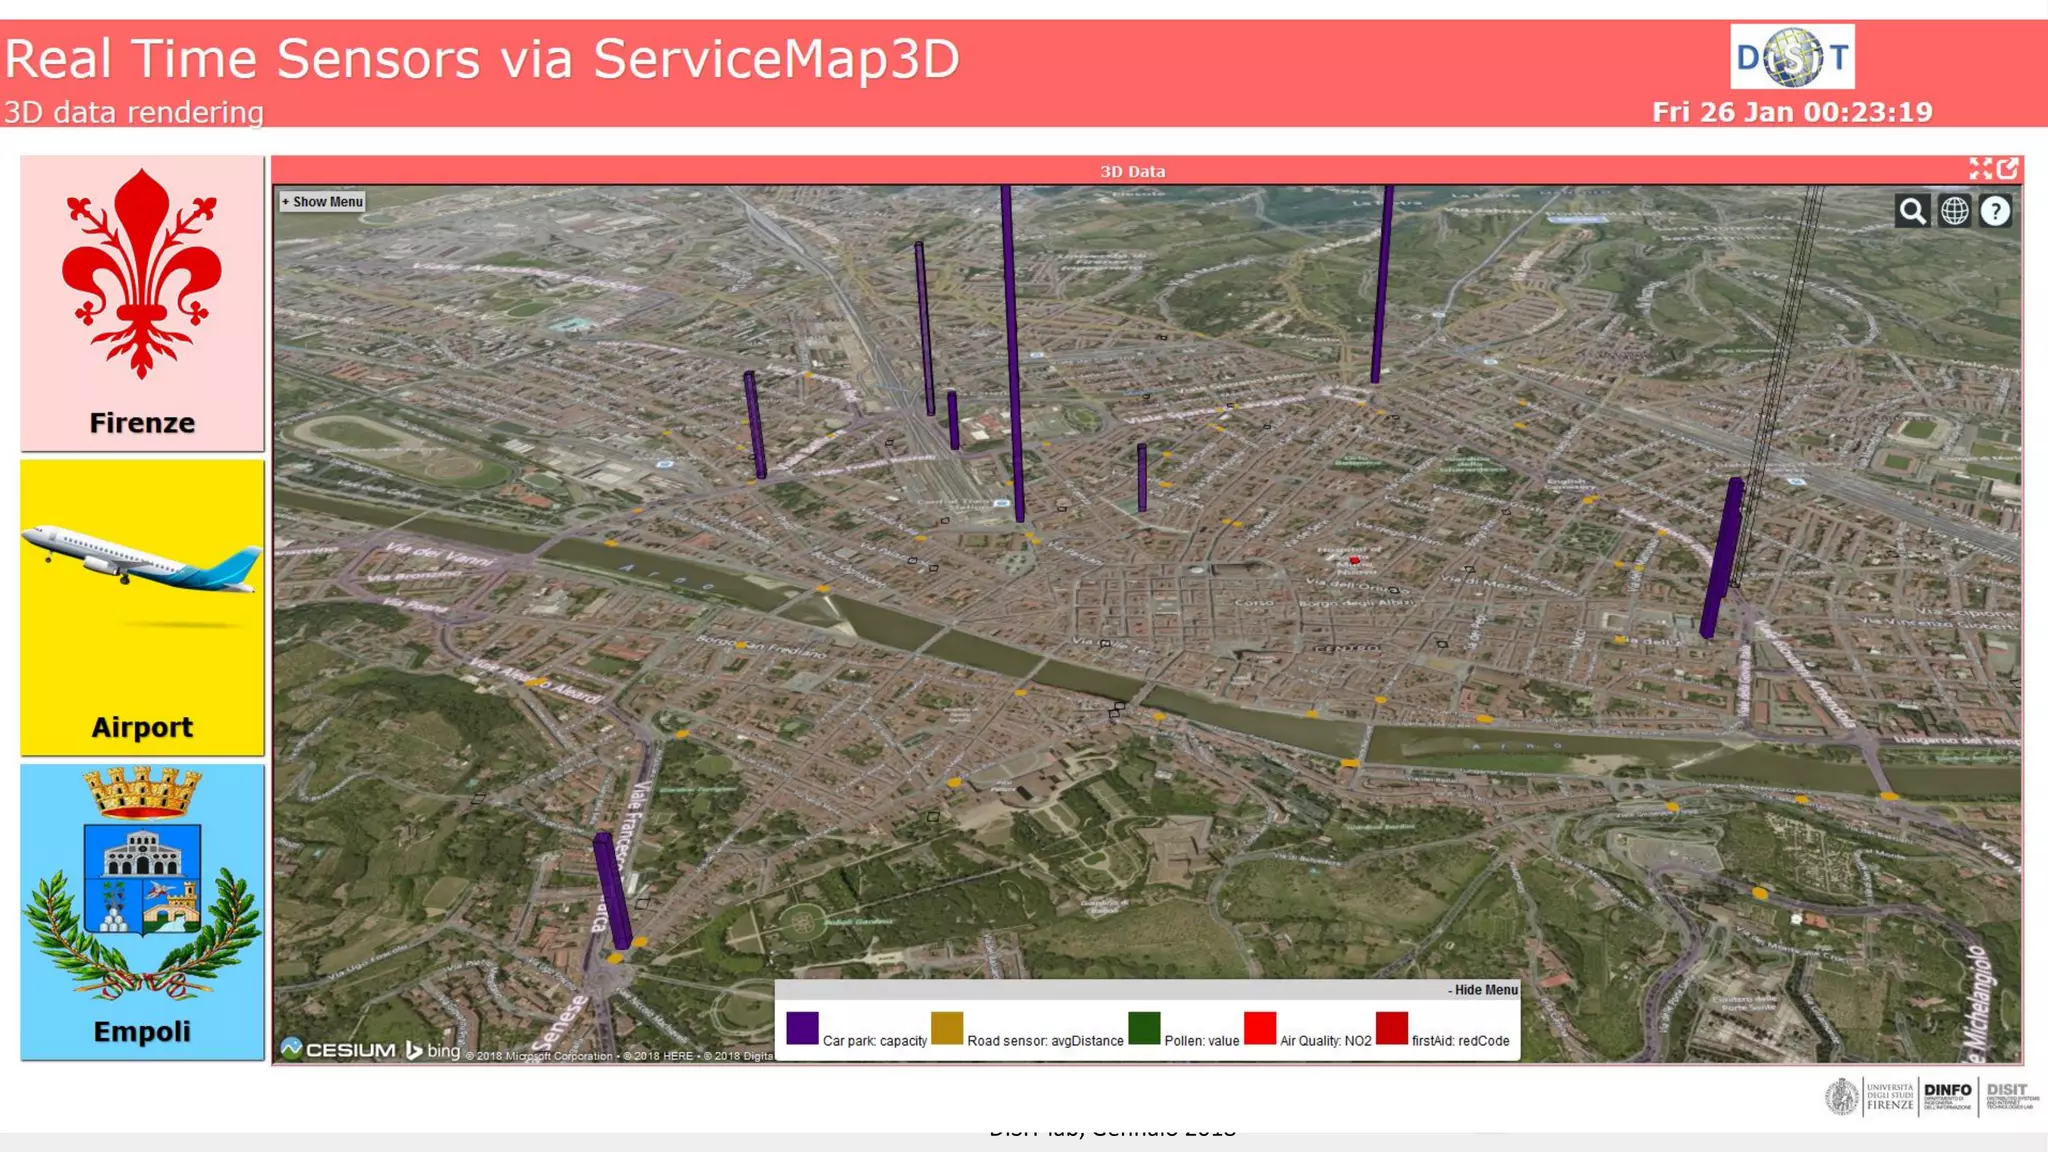The width and height of the screenshot is (2048, 1152).
Task: Click the Università di Firenze footer logo
Action: (x=1868, y=1097)
